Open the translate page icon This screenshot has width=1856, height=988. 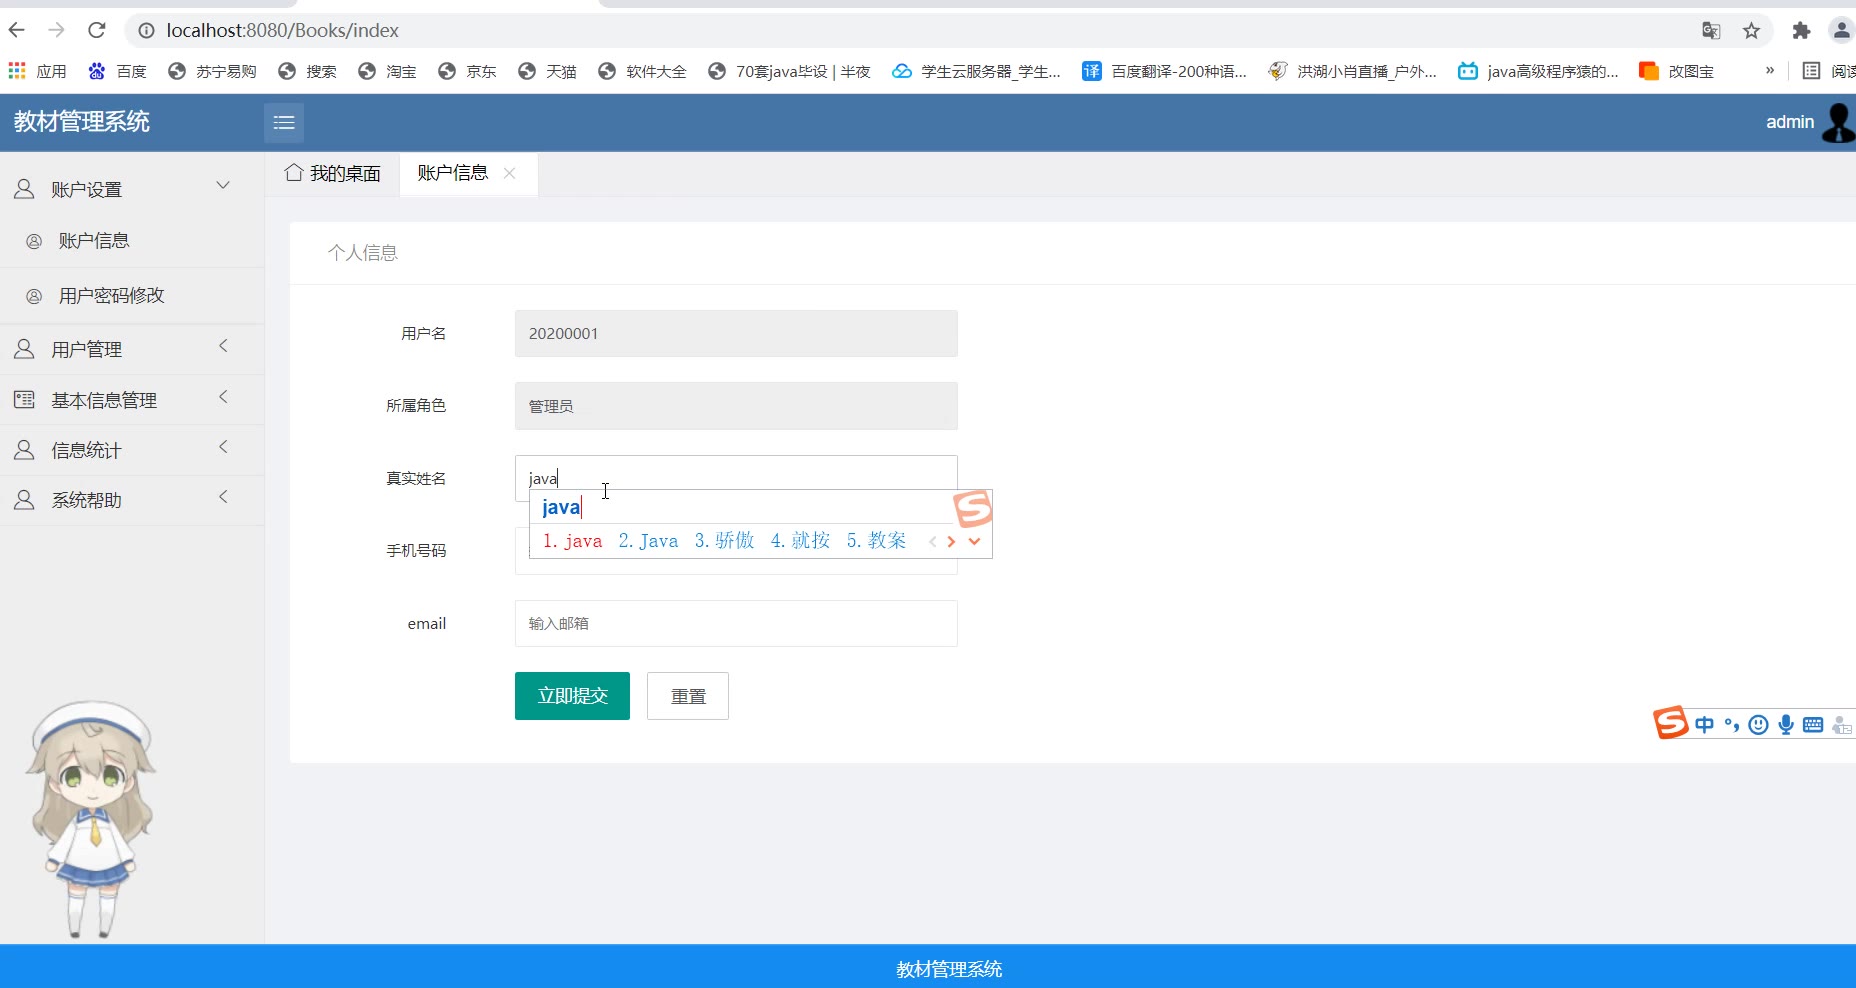pyautogui.click(x=1711, y=31)
